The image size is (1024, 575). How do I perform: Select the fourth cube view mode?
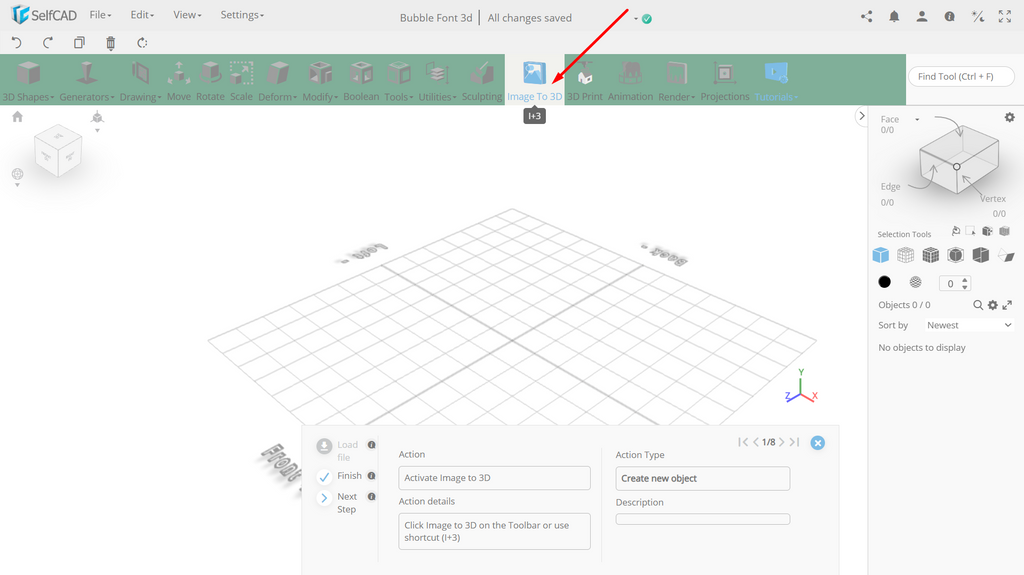tap(955, 255)
